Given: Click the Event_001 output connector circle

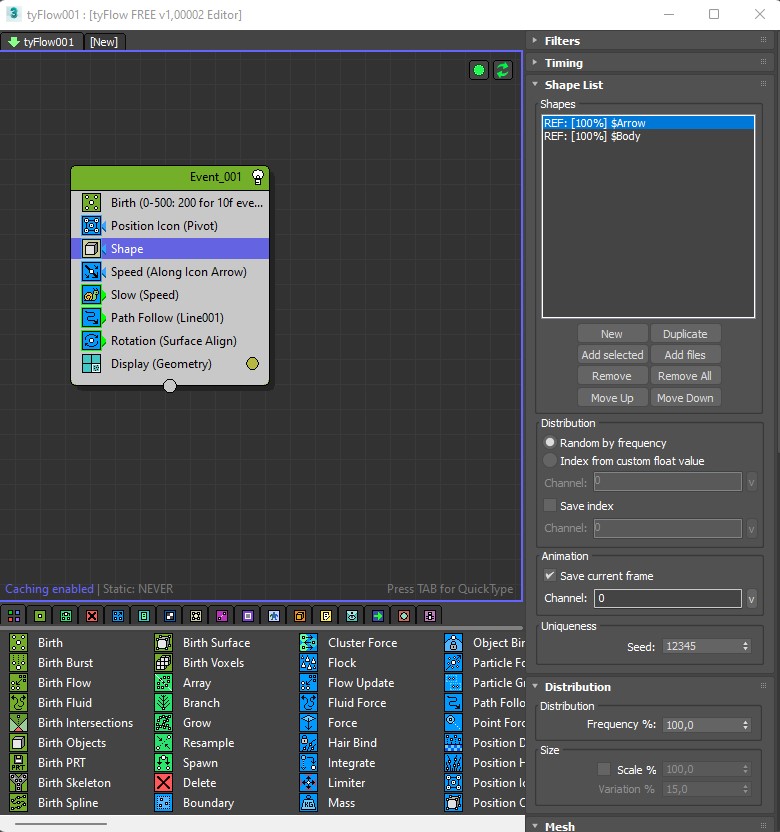Looking at the screenshot, I should tap(170, 386).
